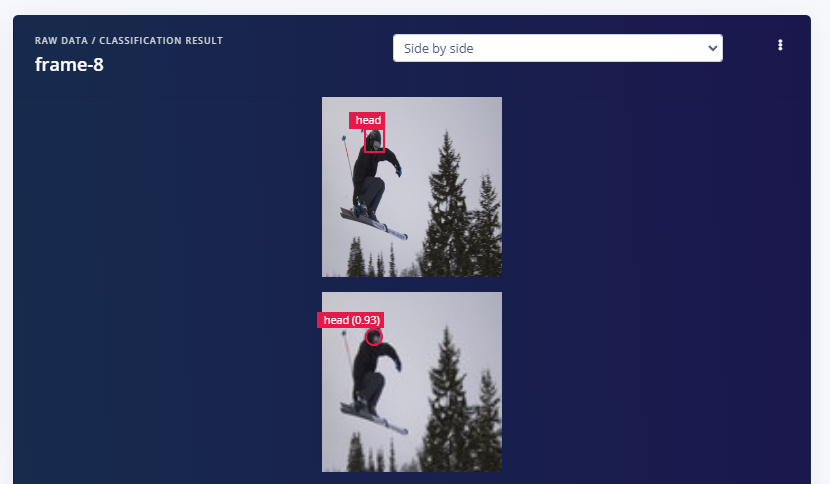
Task: Click the RAW DATA / CLASSIFICATION RESULT header
Action: tap(129, 41)
